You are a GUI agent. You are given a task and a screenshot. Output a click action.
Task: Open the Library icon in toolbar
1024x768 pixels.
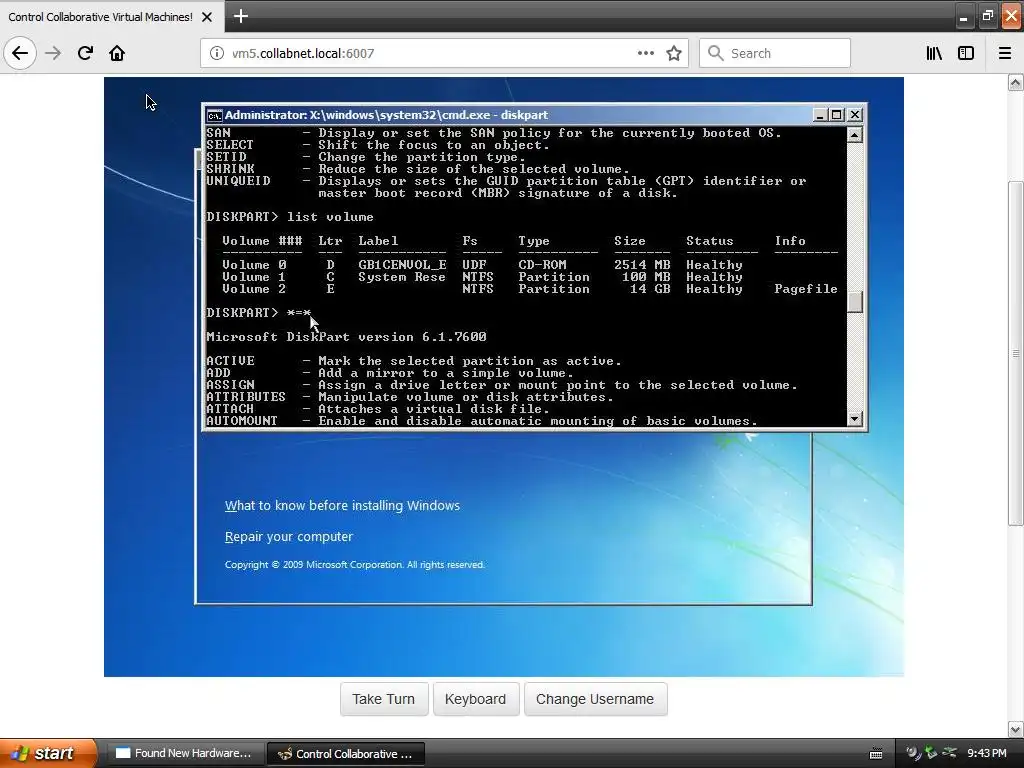[934, 53]
